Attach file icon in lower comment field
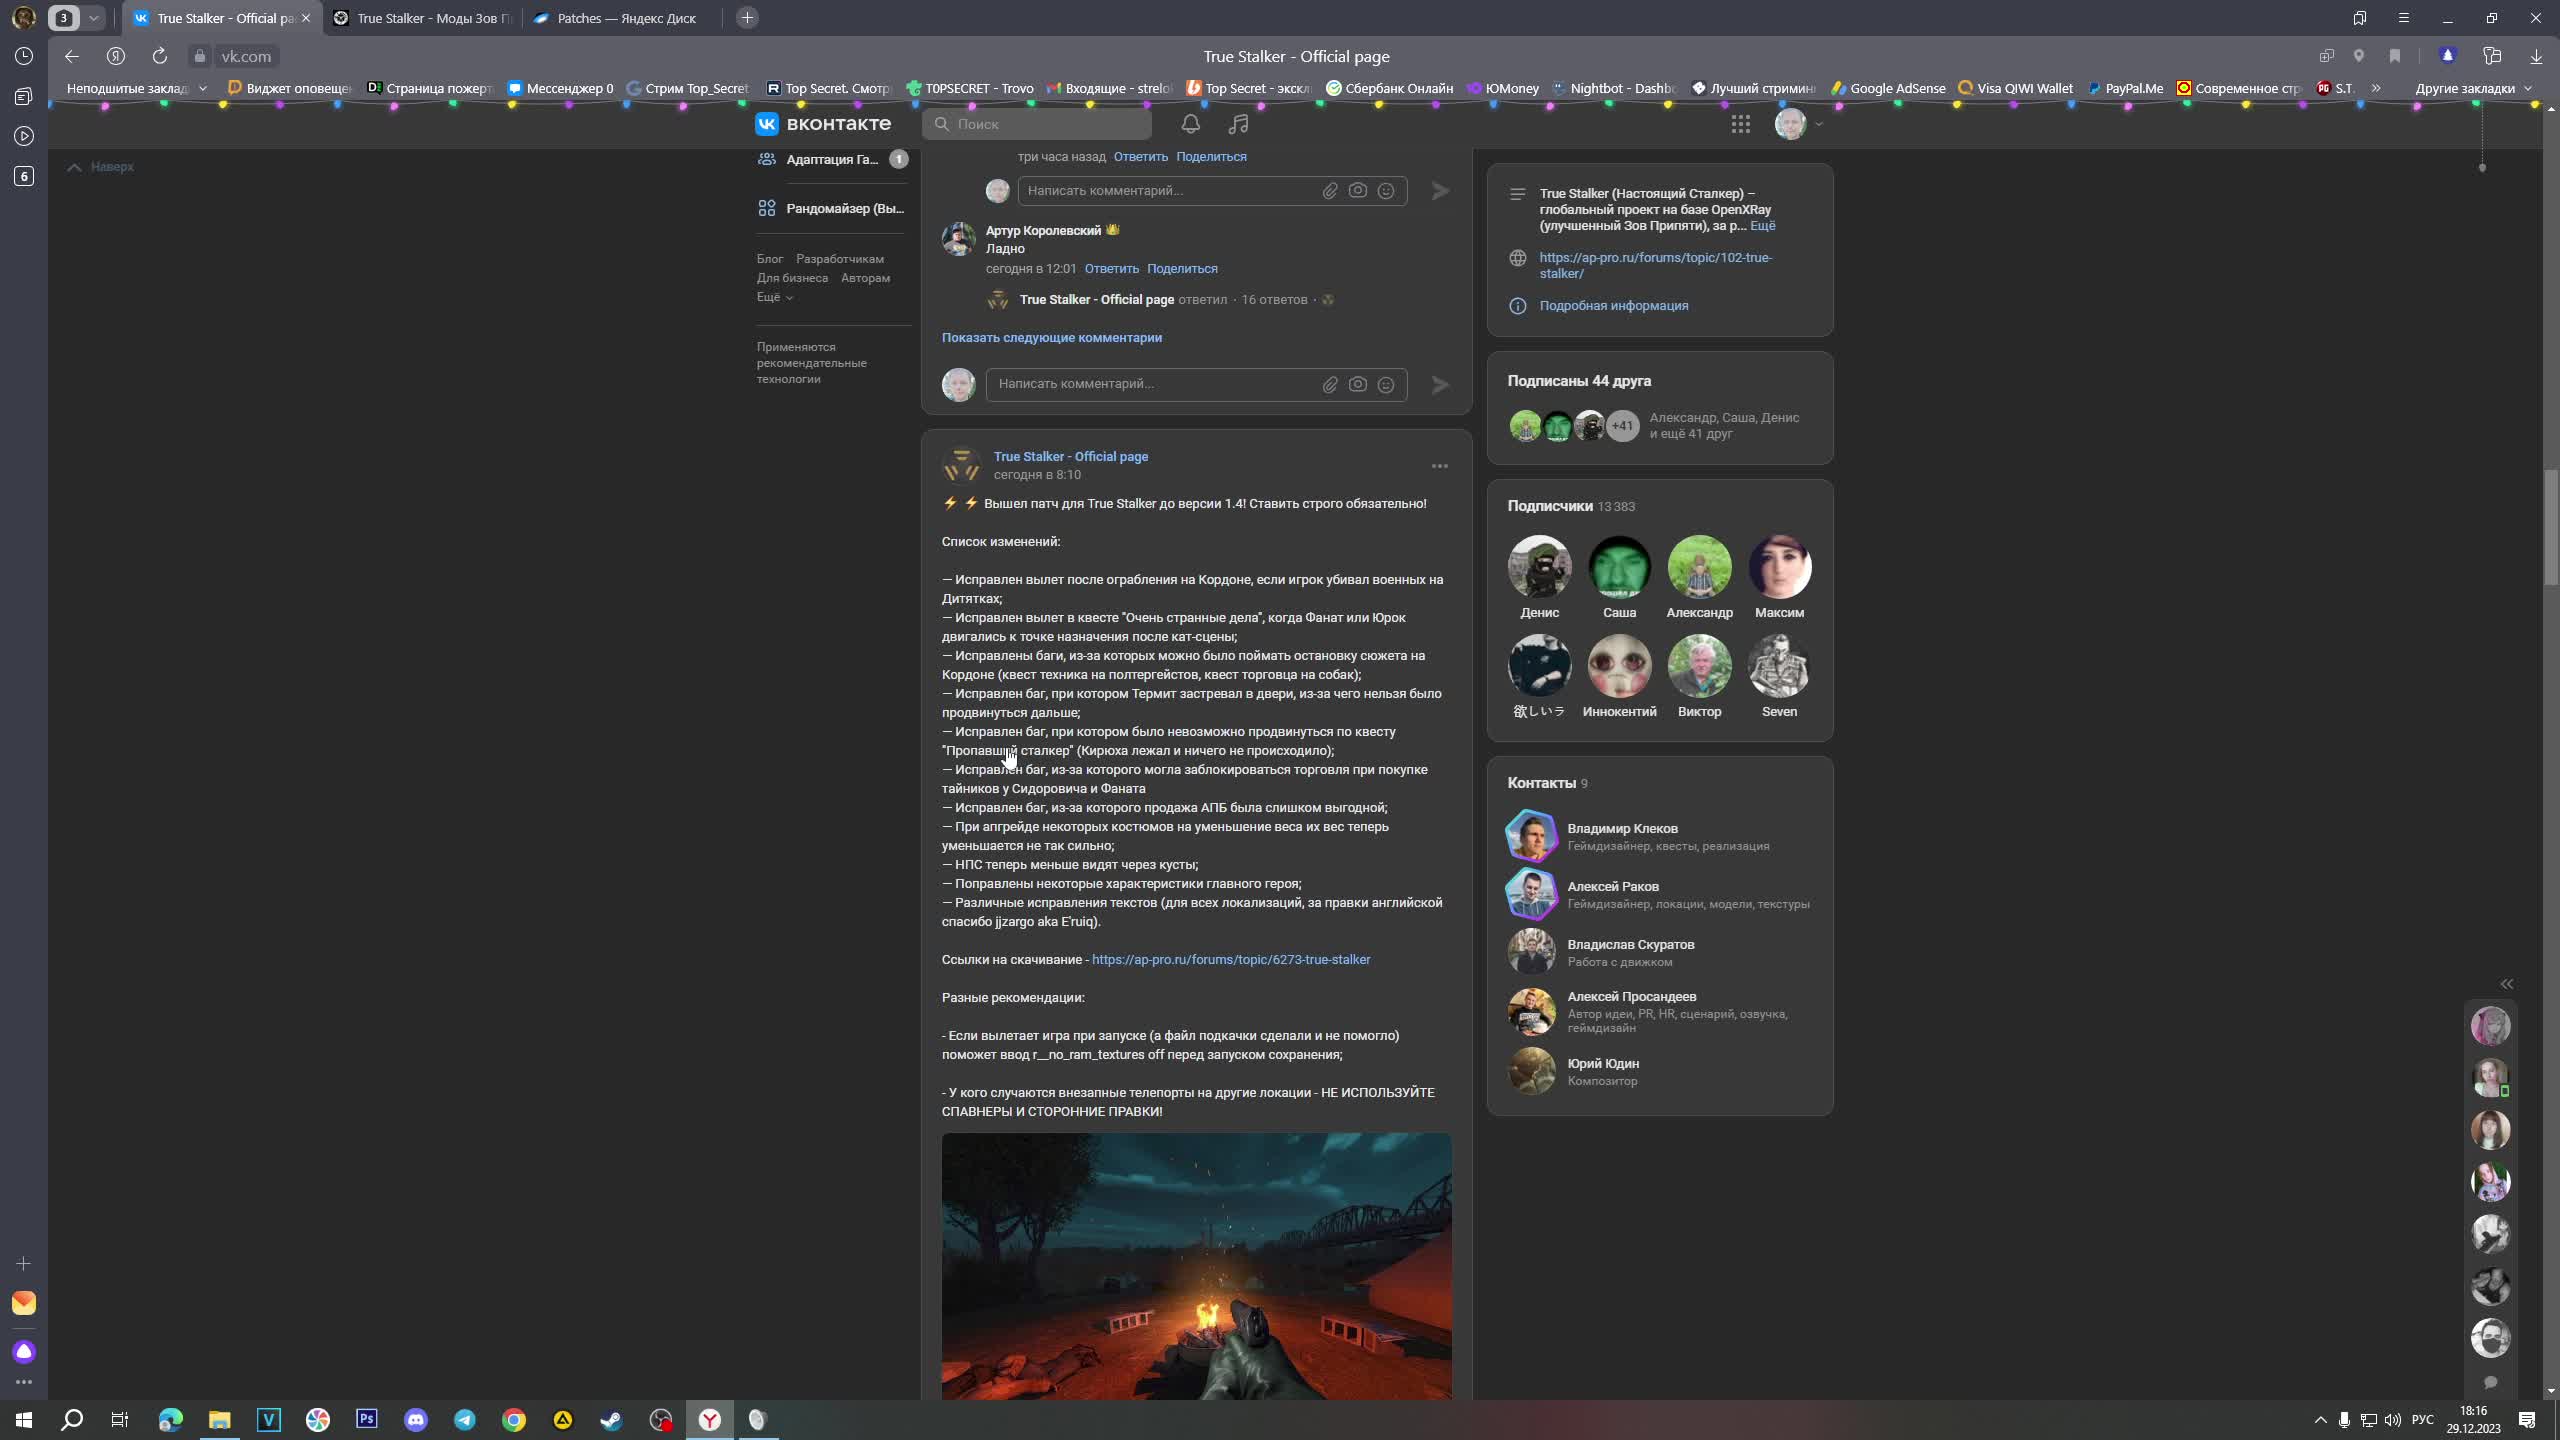This screenshot has width=2560, height=1440. pyautogui.click(x=1330, y=384)
